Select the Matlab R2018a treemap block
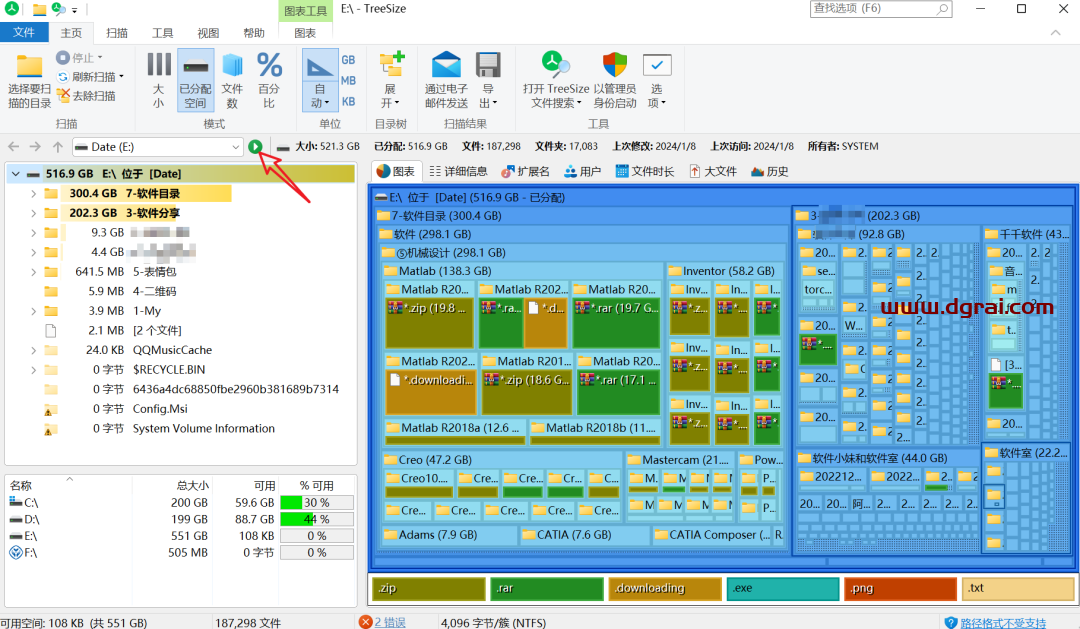Screen dimensions: 1080x629 (x=455, y=431)
